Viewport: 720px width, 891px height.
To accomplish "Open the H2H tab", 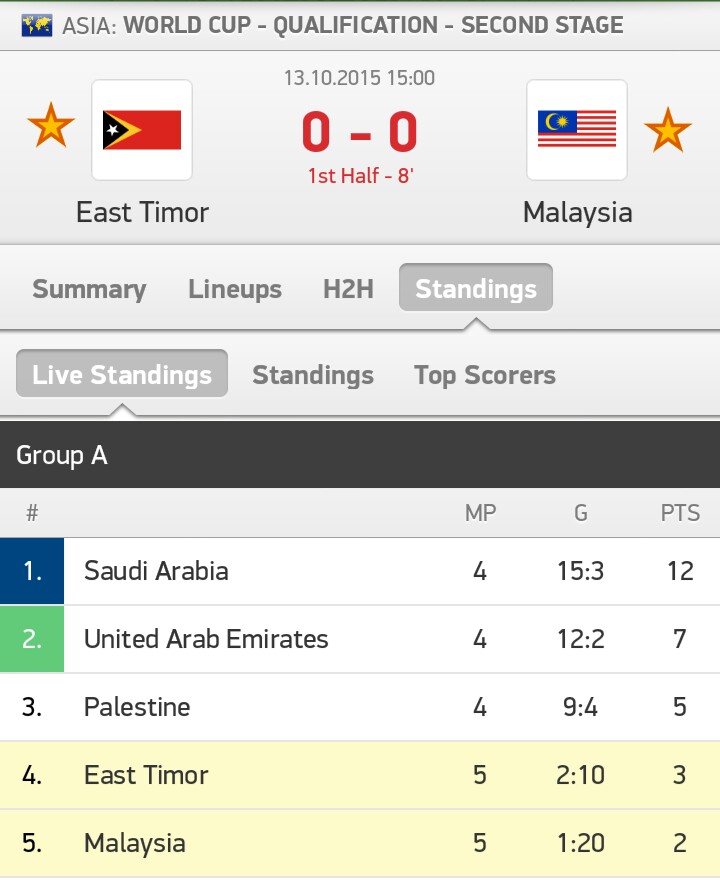I will (x=348, y=289).
